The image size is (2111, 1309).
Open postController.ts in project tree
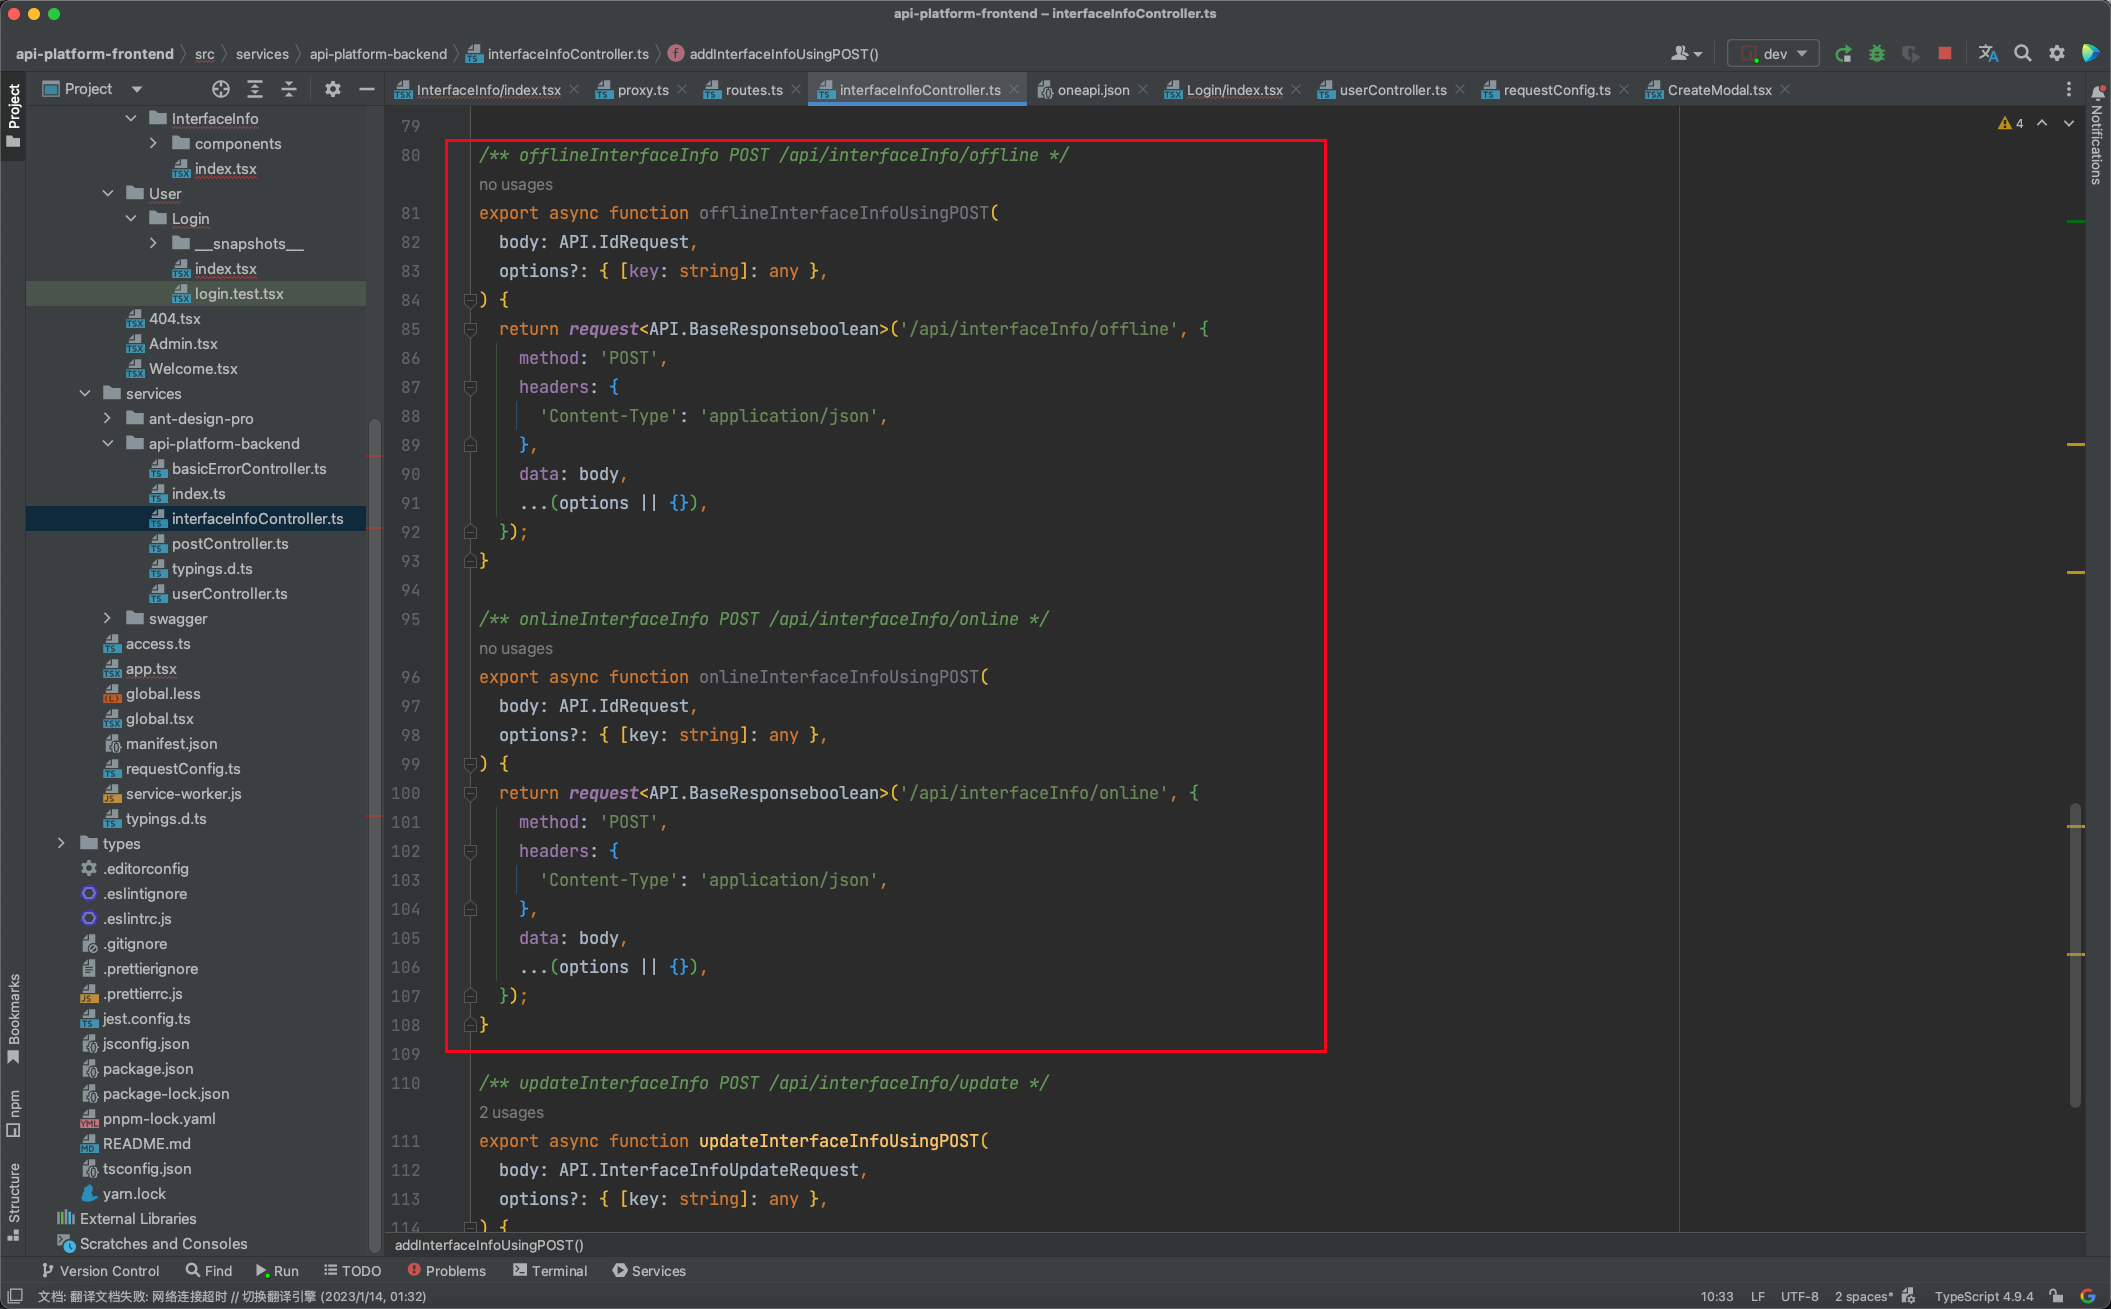coord(230,544)
